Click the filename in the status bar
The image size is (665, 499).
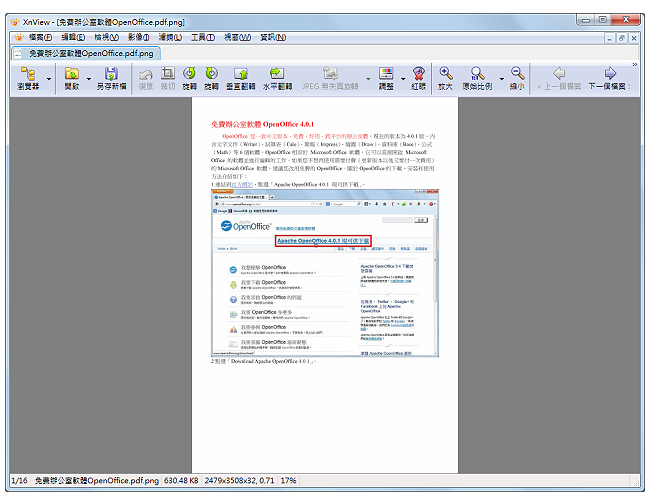point(97,480)
